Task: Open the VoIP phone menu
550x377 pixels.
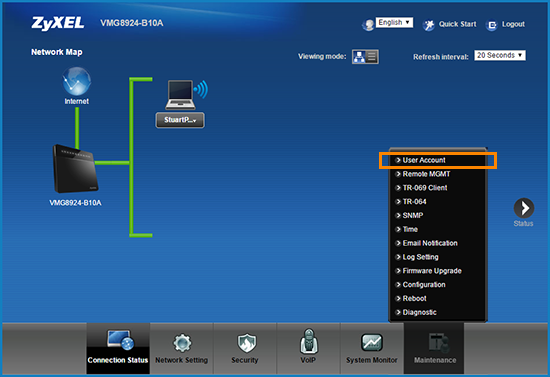Action: point(309,341)
